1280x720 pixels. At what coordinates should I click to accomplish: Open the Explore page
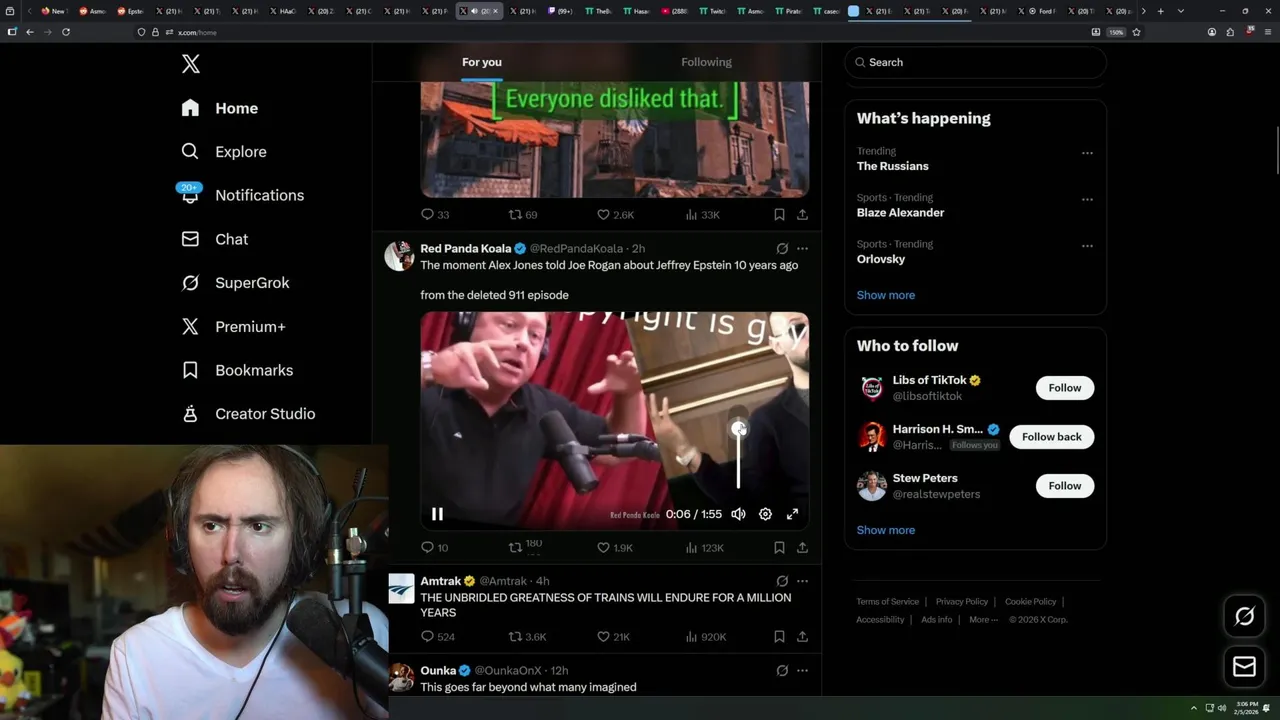(224, 152)
